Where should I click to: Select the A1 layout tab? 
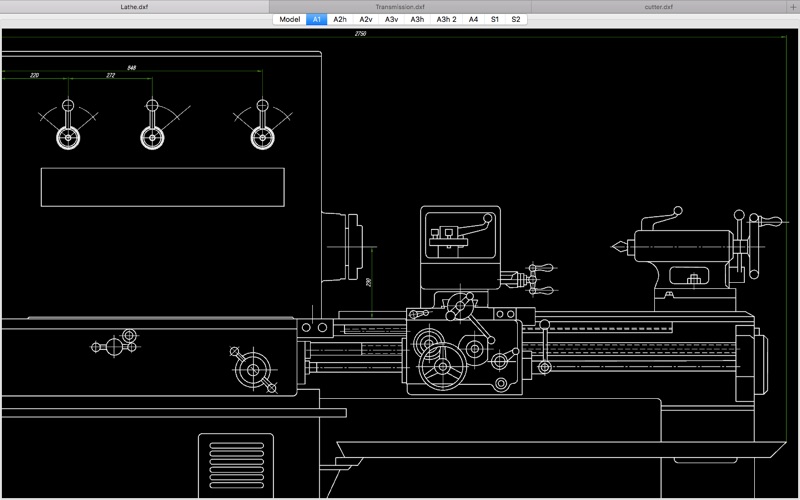coord(317,19)
